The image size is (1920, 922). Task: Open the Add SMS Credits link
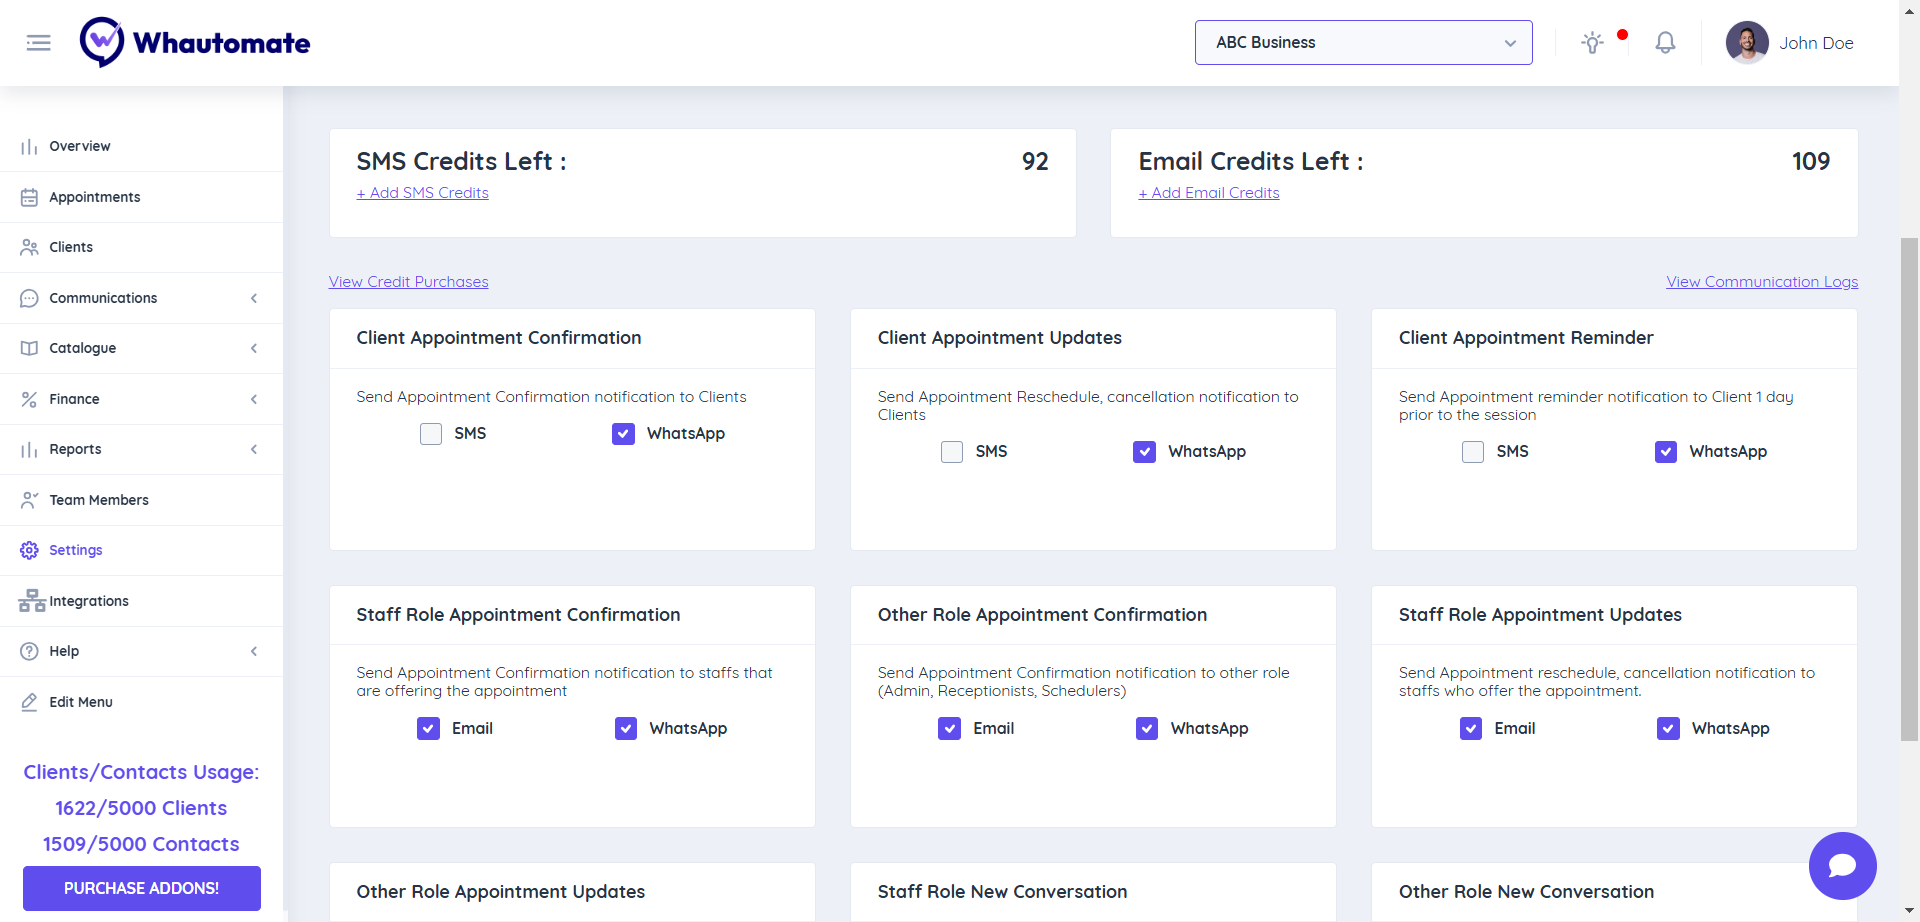tap(423, 193)
